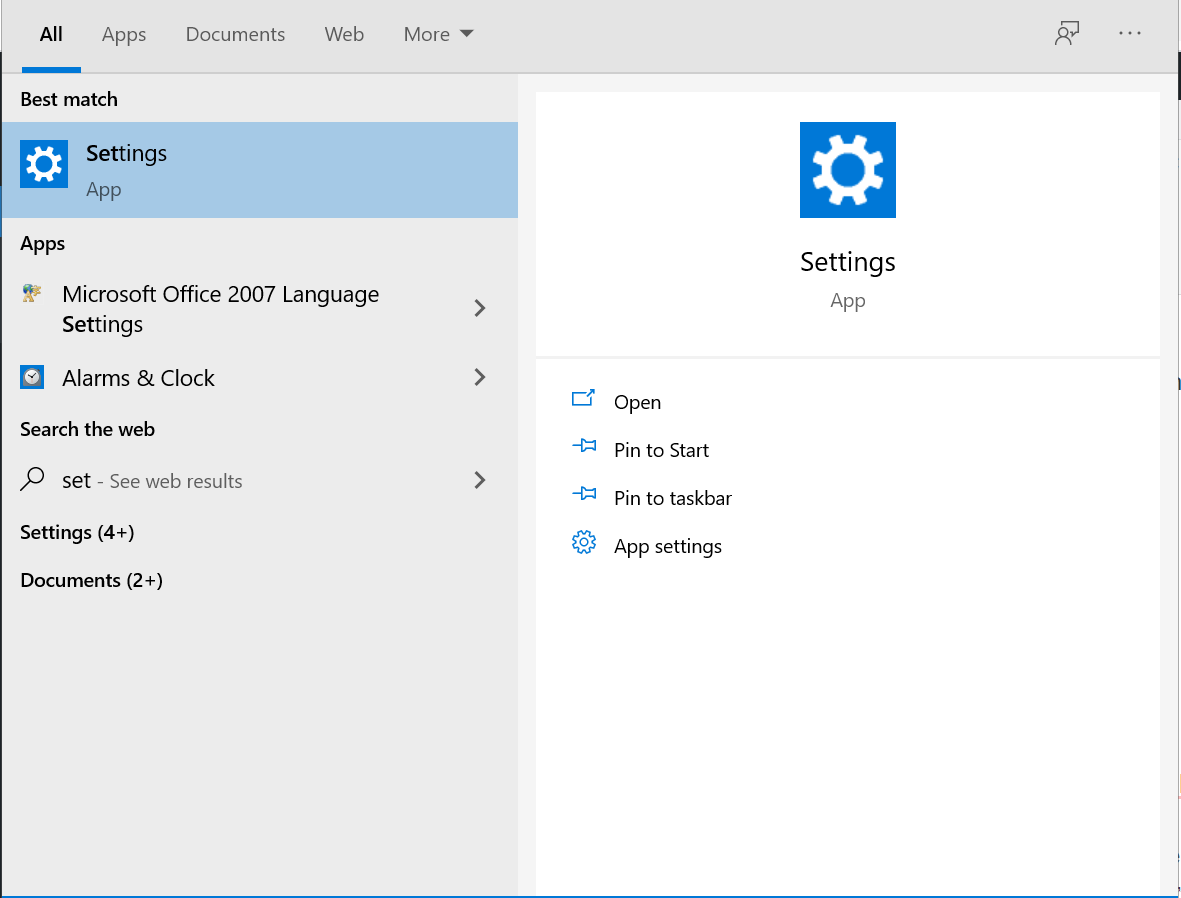Click Open in the Settings actions
This screenshot has height=898, width=1181.
point(637,402)
